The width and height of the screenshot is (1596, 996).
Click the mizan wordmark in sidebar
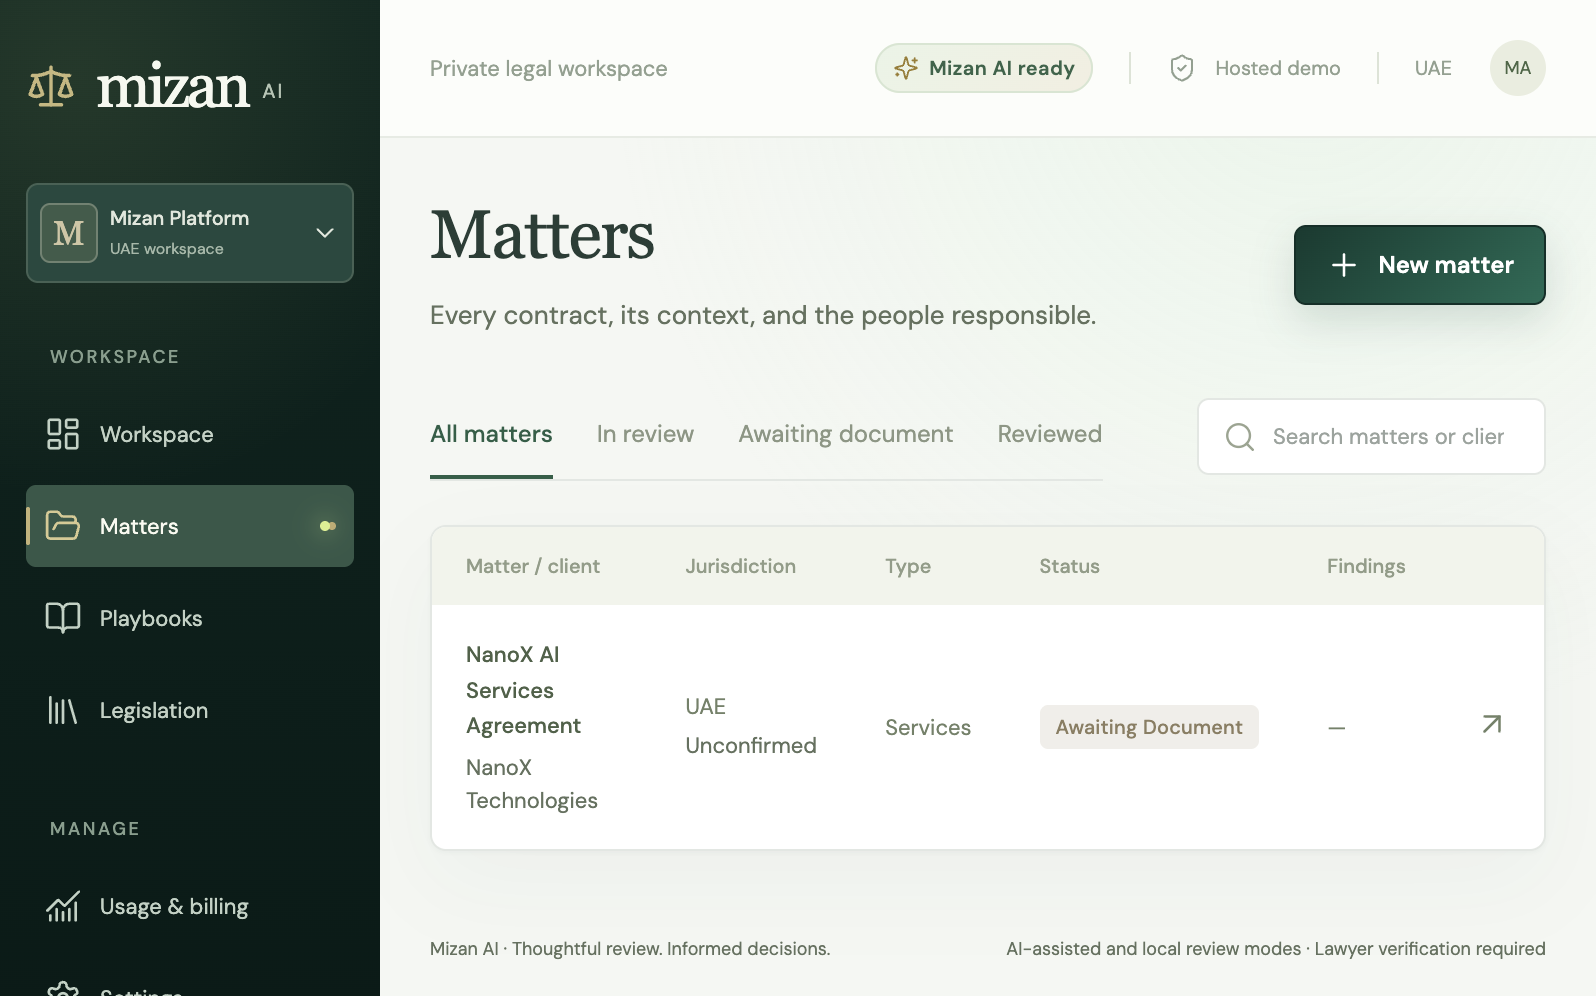click(173, 86)
